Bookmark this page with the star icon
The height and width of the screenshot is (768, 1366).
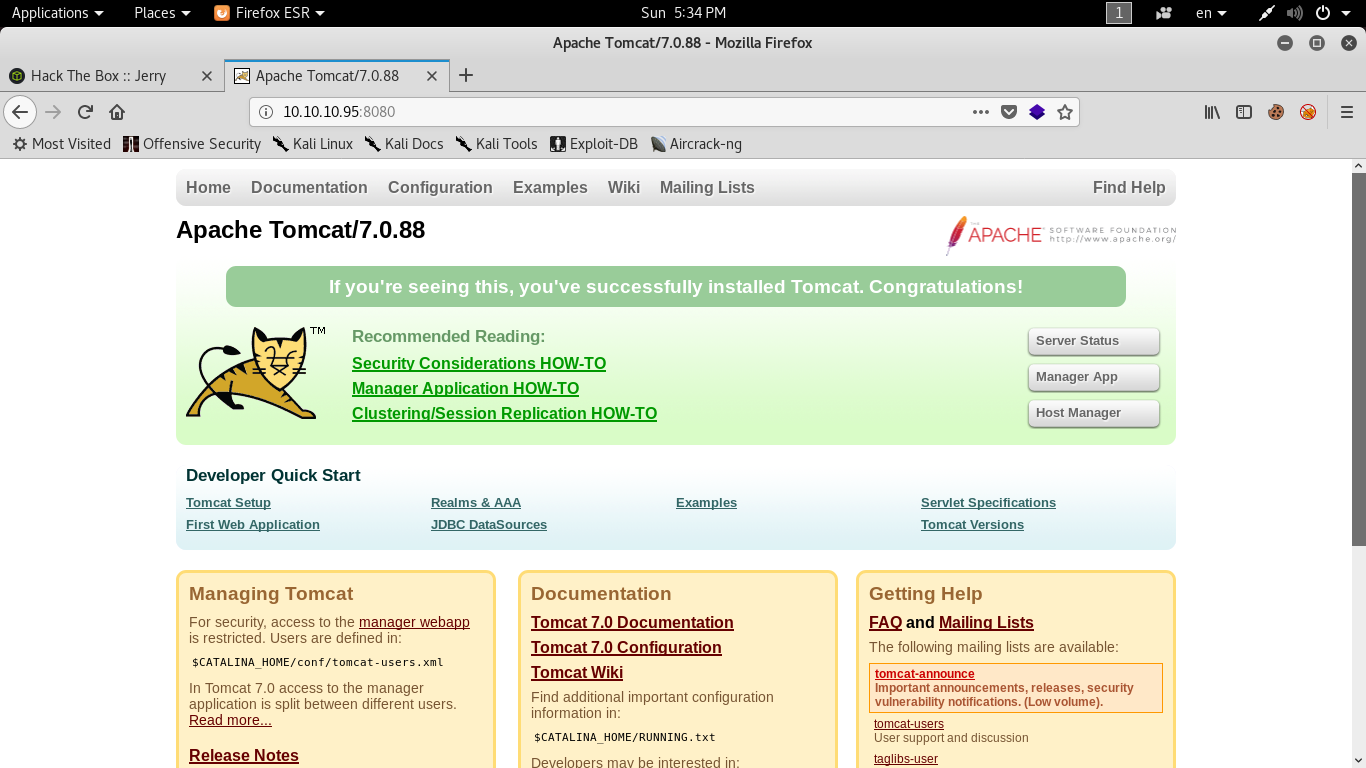coord(1065,112)
